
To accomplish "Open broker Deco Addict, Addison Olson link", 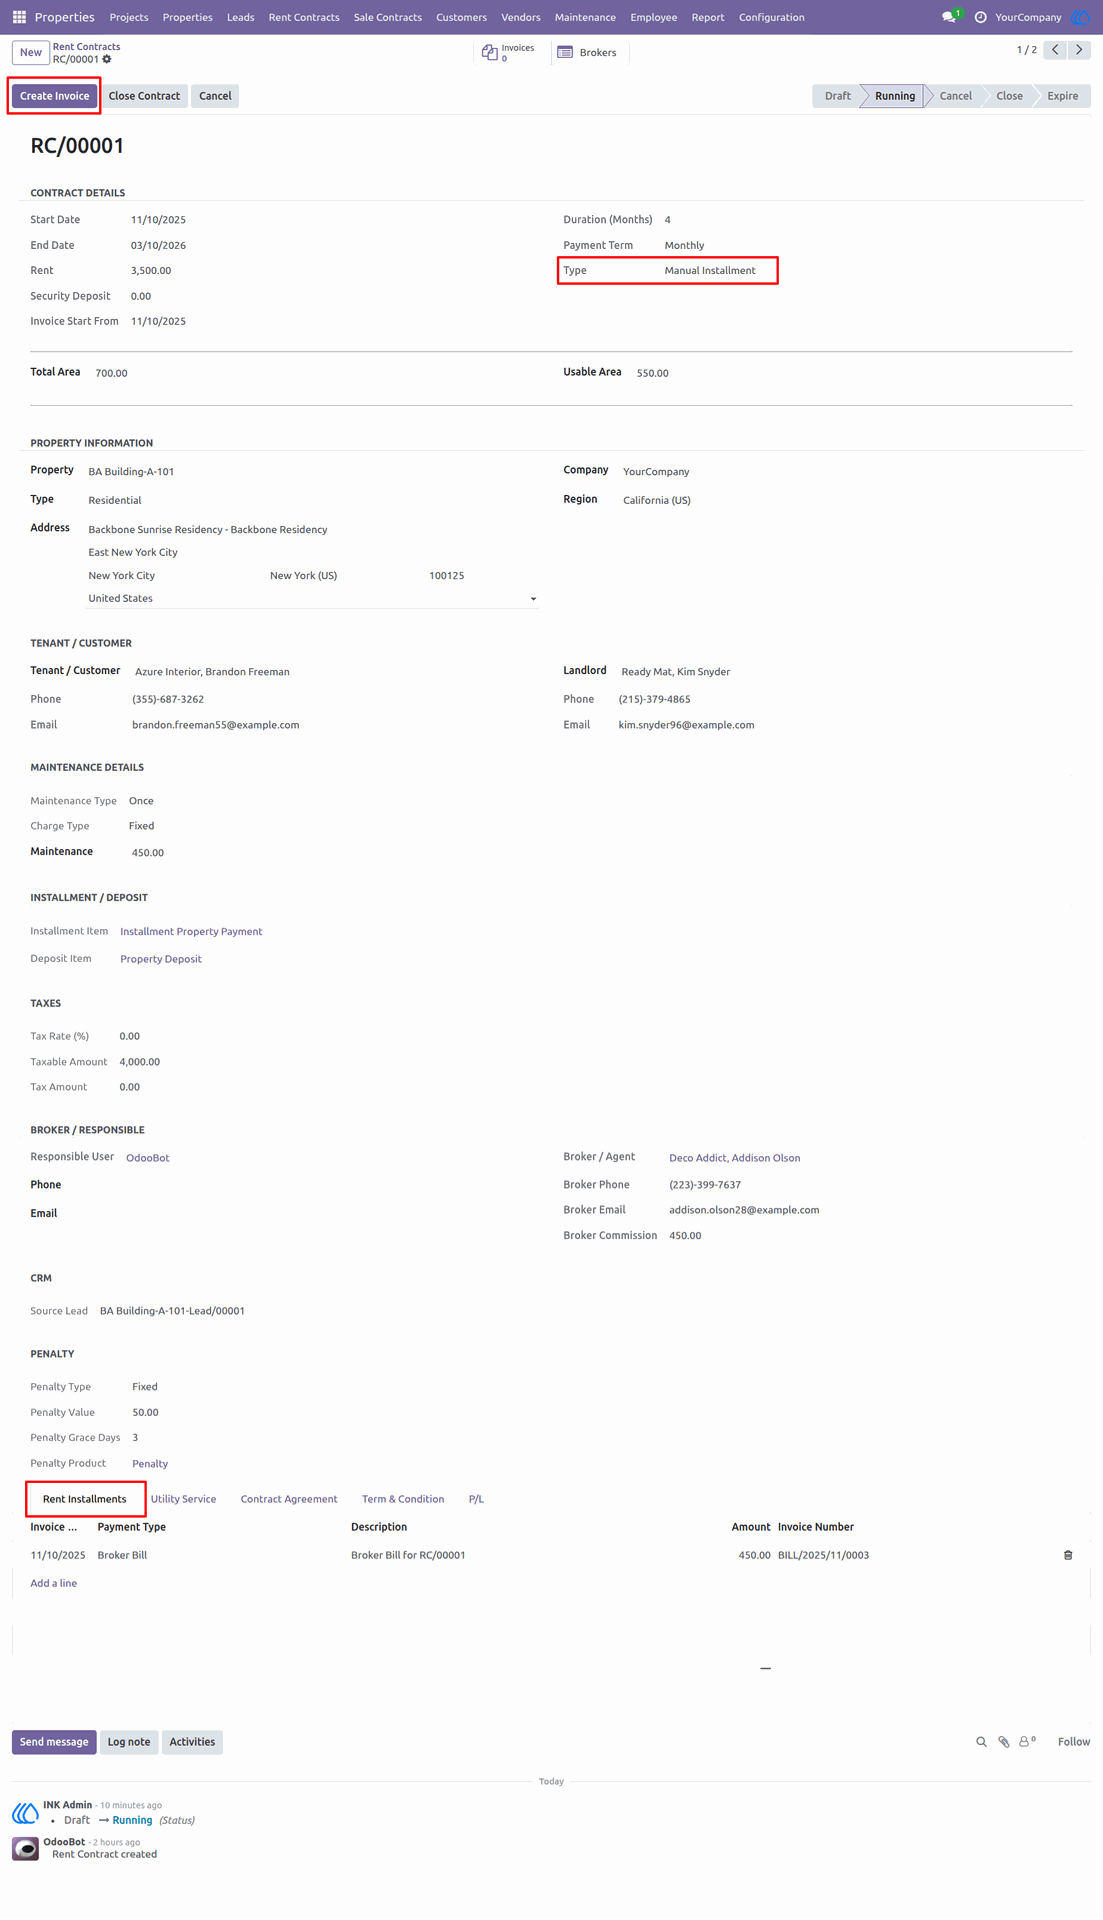I will pyautogui.click(x=735, y=1158).
